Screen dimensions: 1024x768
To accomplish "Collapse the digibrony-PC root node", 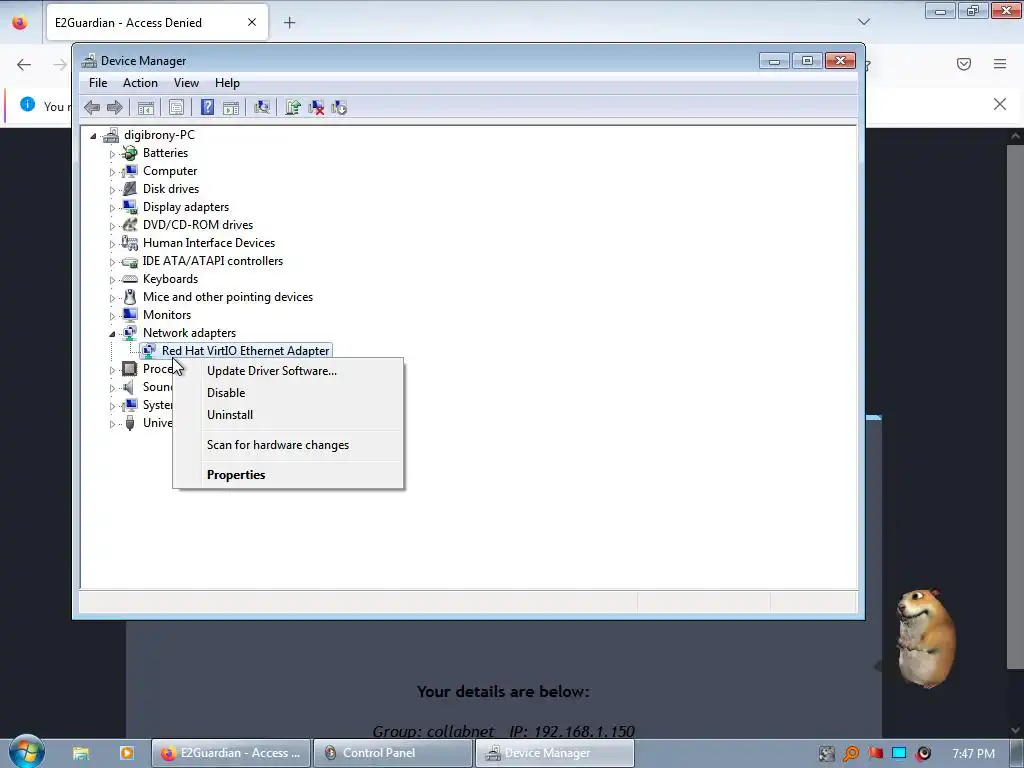I will [x=93, y=136].
